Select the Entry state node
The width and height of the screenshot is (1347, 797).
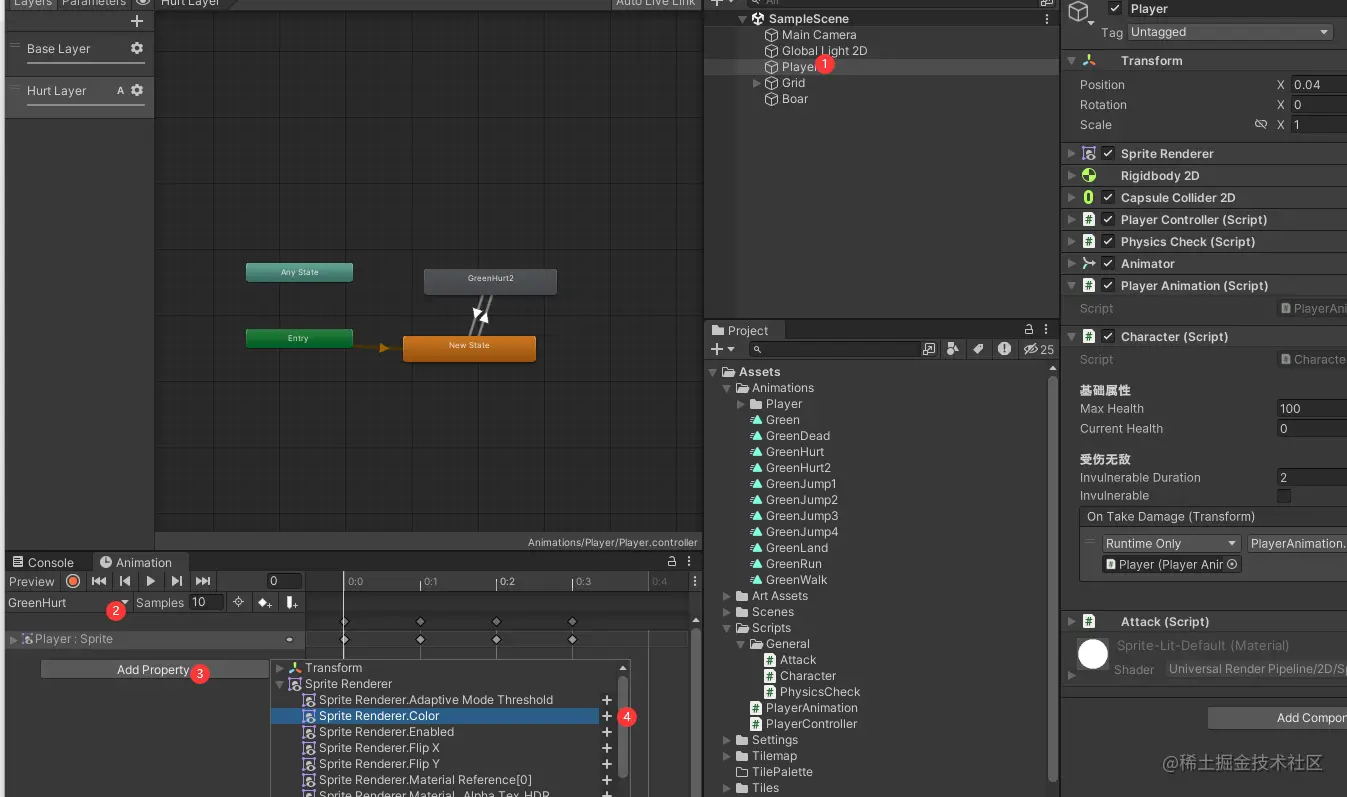[299, 338]
